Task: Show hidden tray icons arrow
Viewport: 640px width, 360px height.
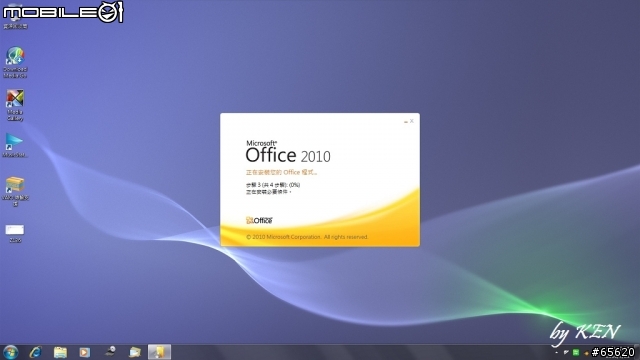Action: [556, 353]
